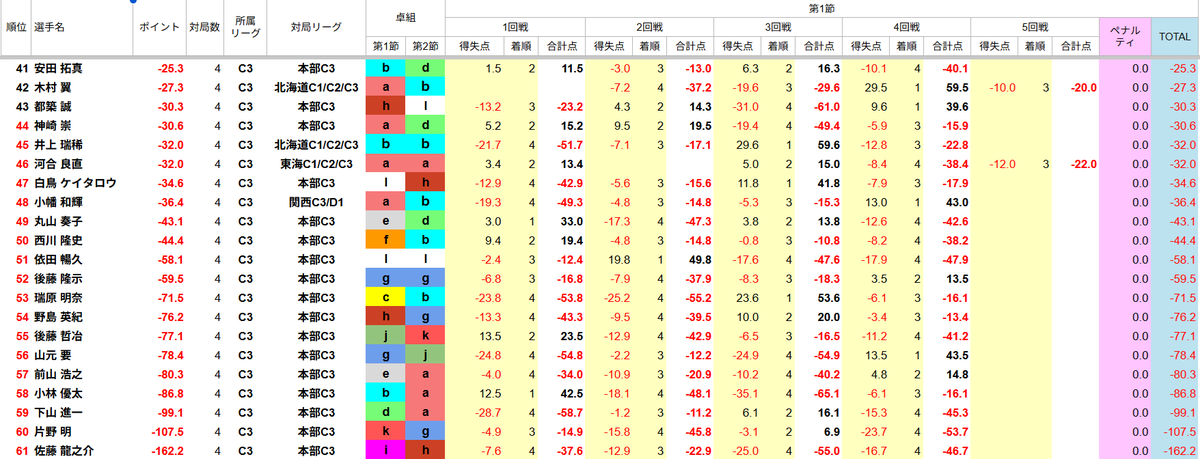Image resolution: width=1200 pixels, height=459 pixels.
Task: Select player name 白鳥 ケイタロウ
Action: coord(75,182)
